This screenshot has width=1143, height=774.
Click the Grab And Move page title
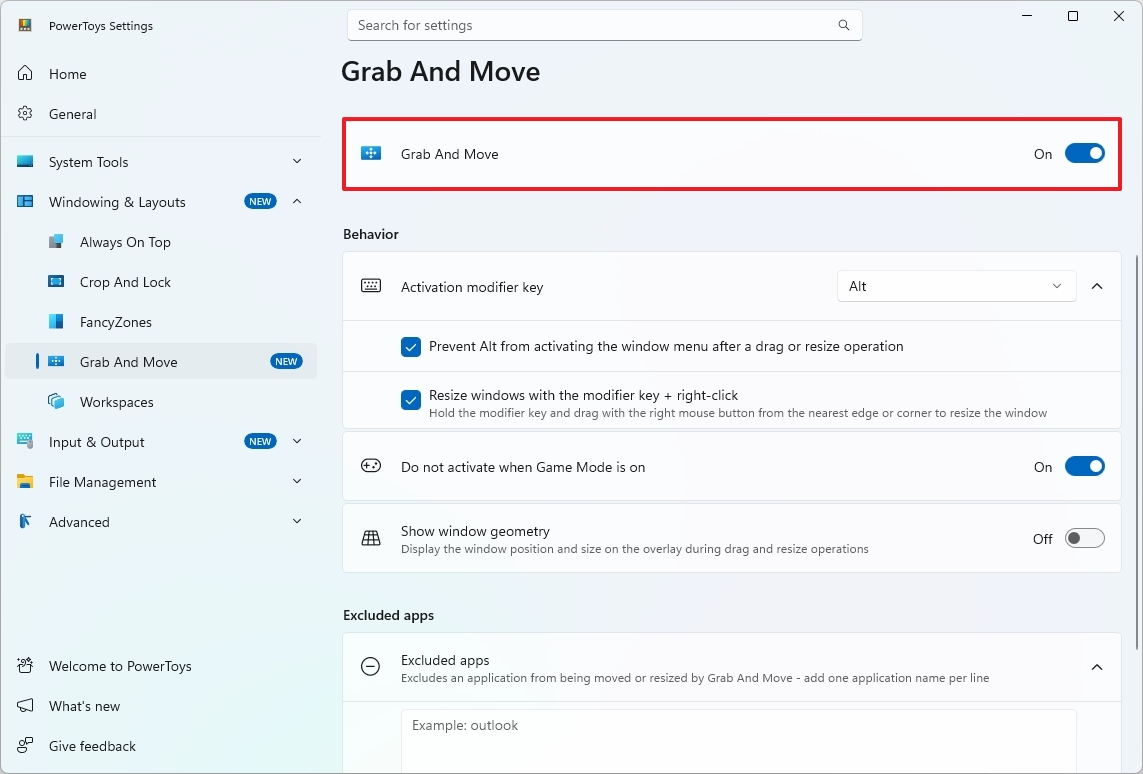(440, 71)
